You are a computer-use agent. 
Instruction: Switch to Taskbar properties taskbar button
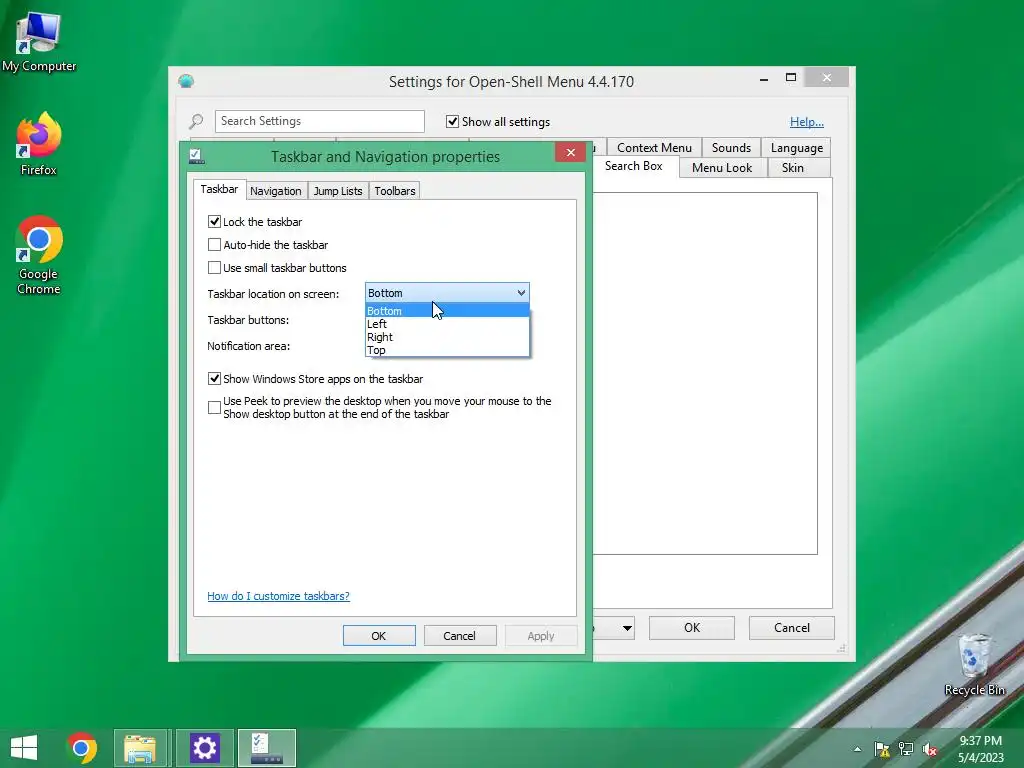(x=266, y=748)
